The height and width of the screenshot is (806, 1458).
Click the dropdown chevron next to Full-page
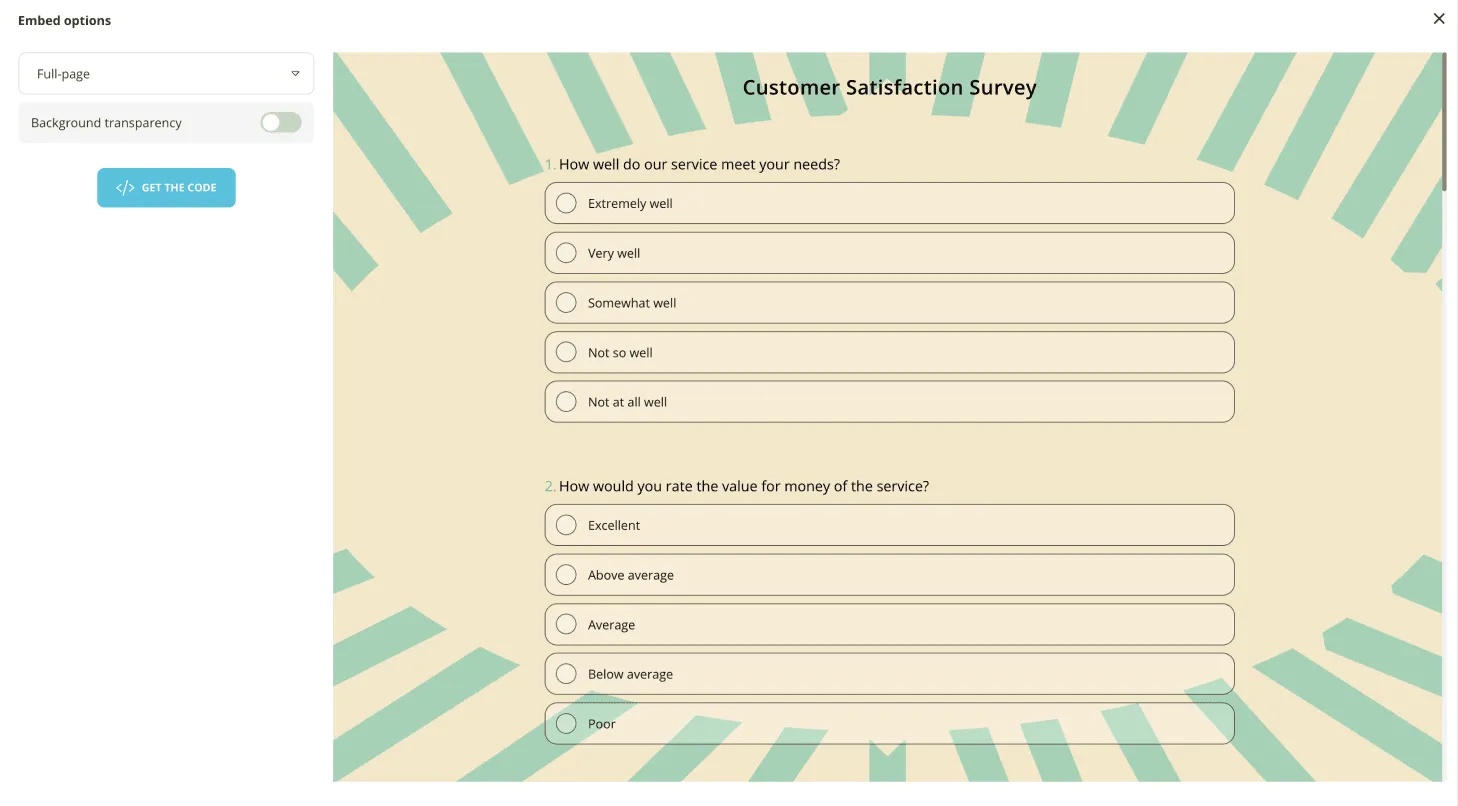tap(296, 73)
